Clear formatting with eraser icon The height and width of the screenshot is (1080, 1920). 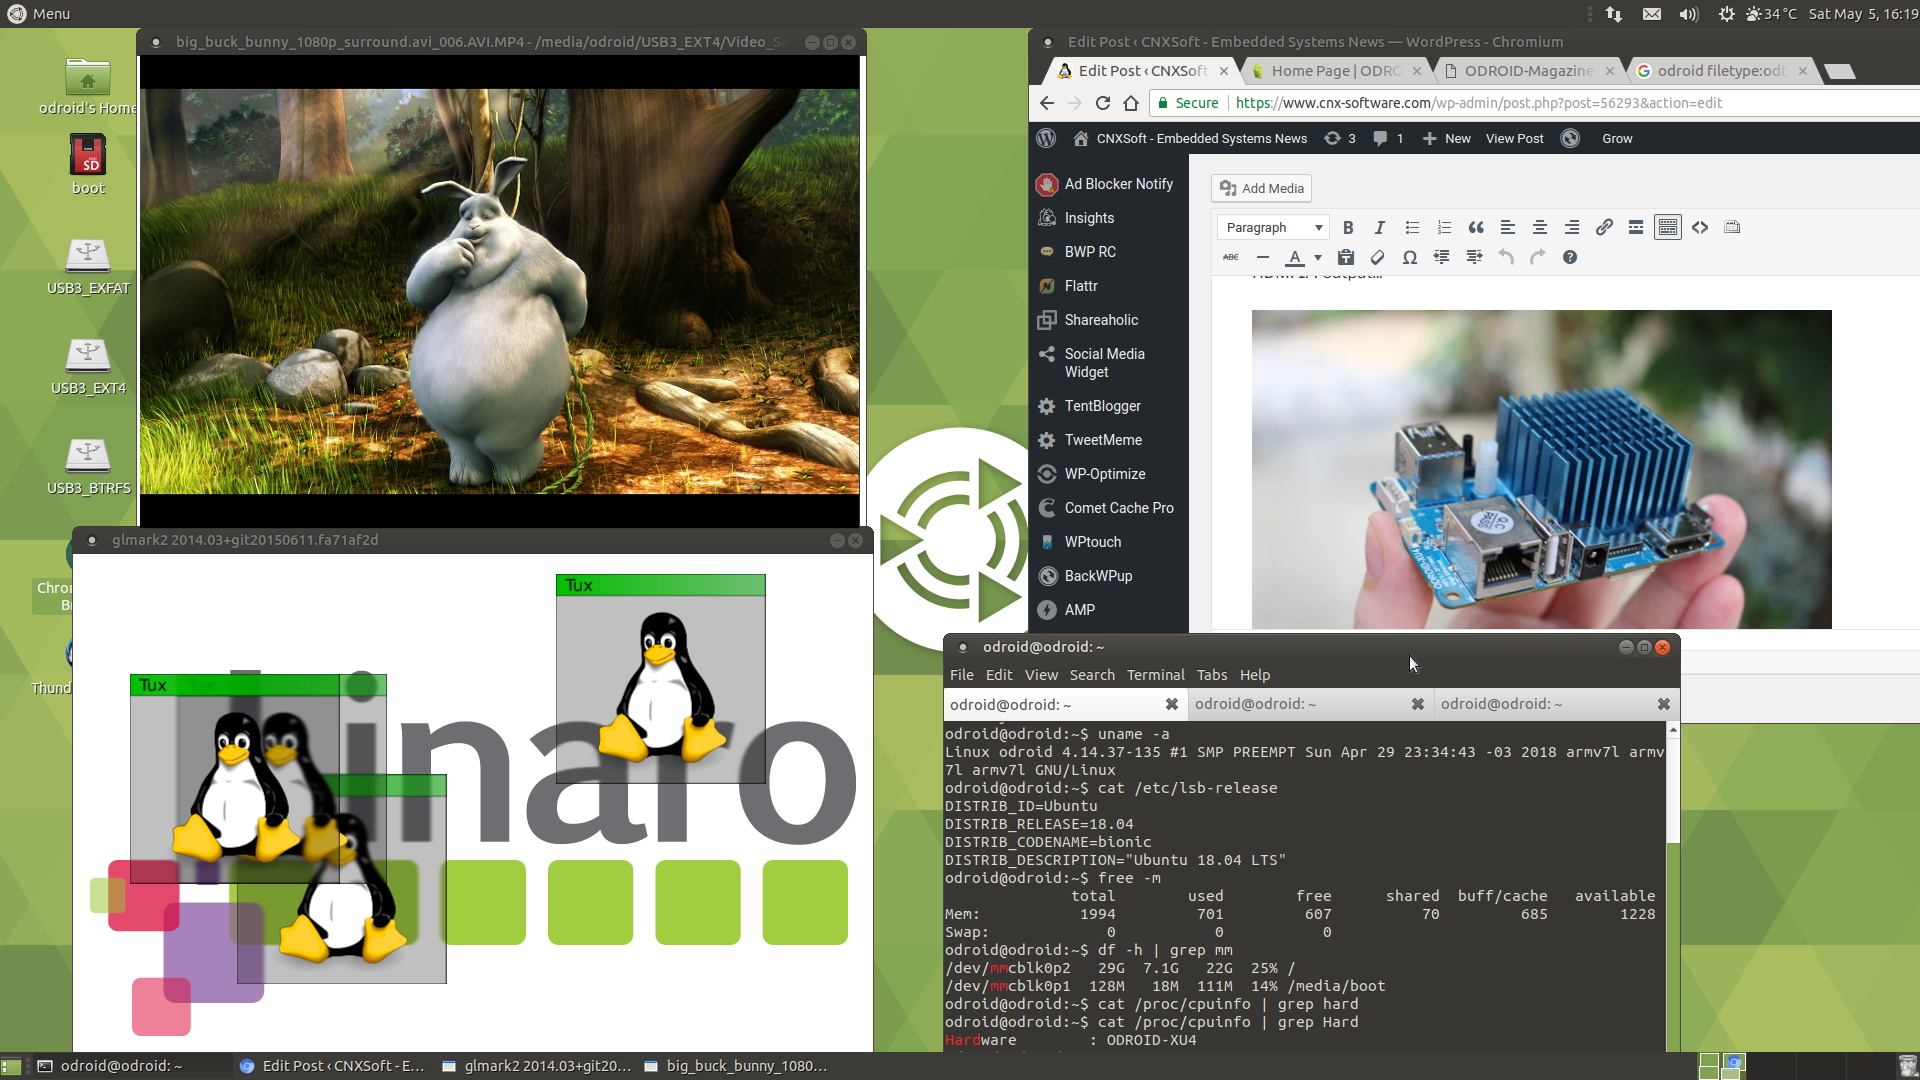(x=1378, y=258)
